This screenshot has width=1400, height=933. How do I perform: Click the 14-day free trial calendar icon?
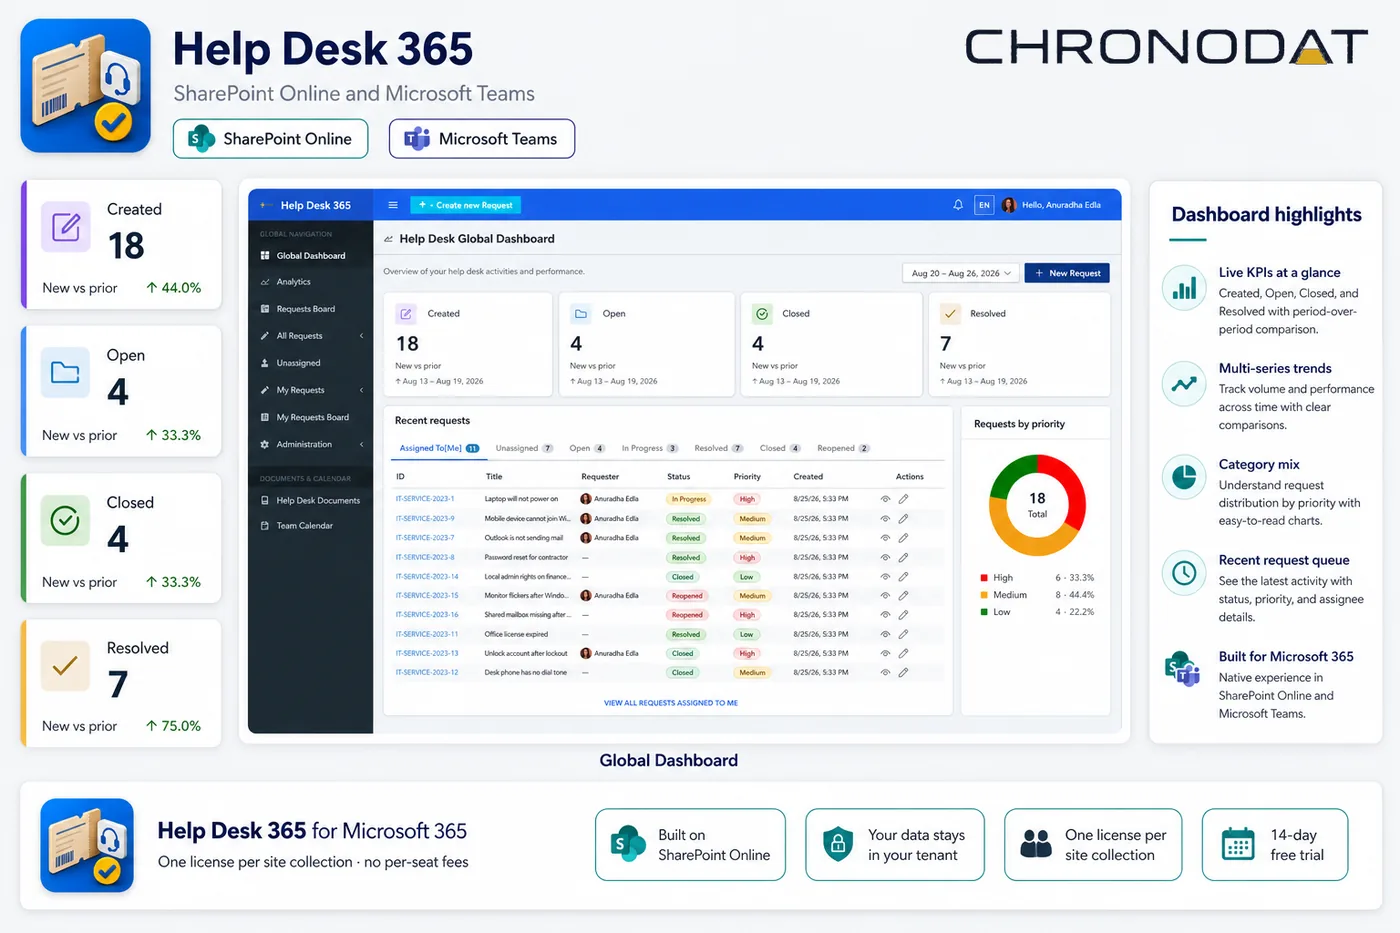tap(1238, 844)
